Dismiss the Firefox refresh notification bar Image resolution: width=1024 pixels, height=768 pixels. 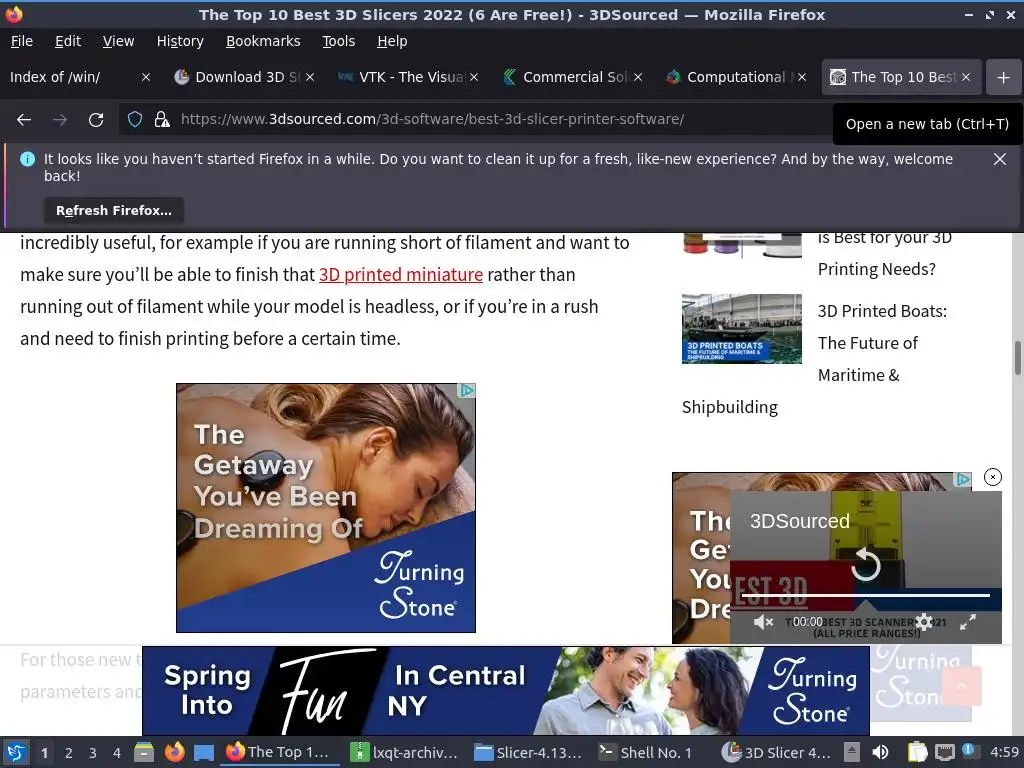click(1000, 159)
